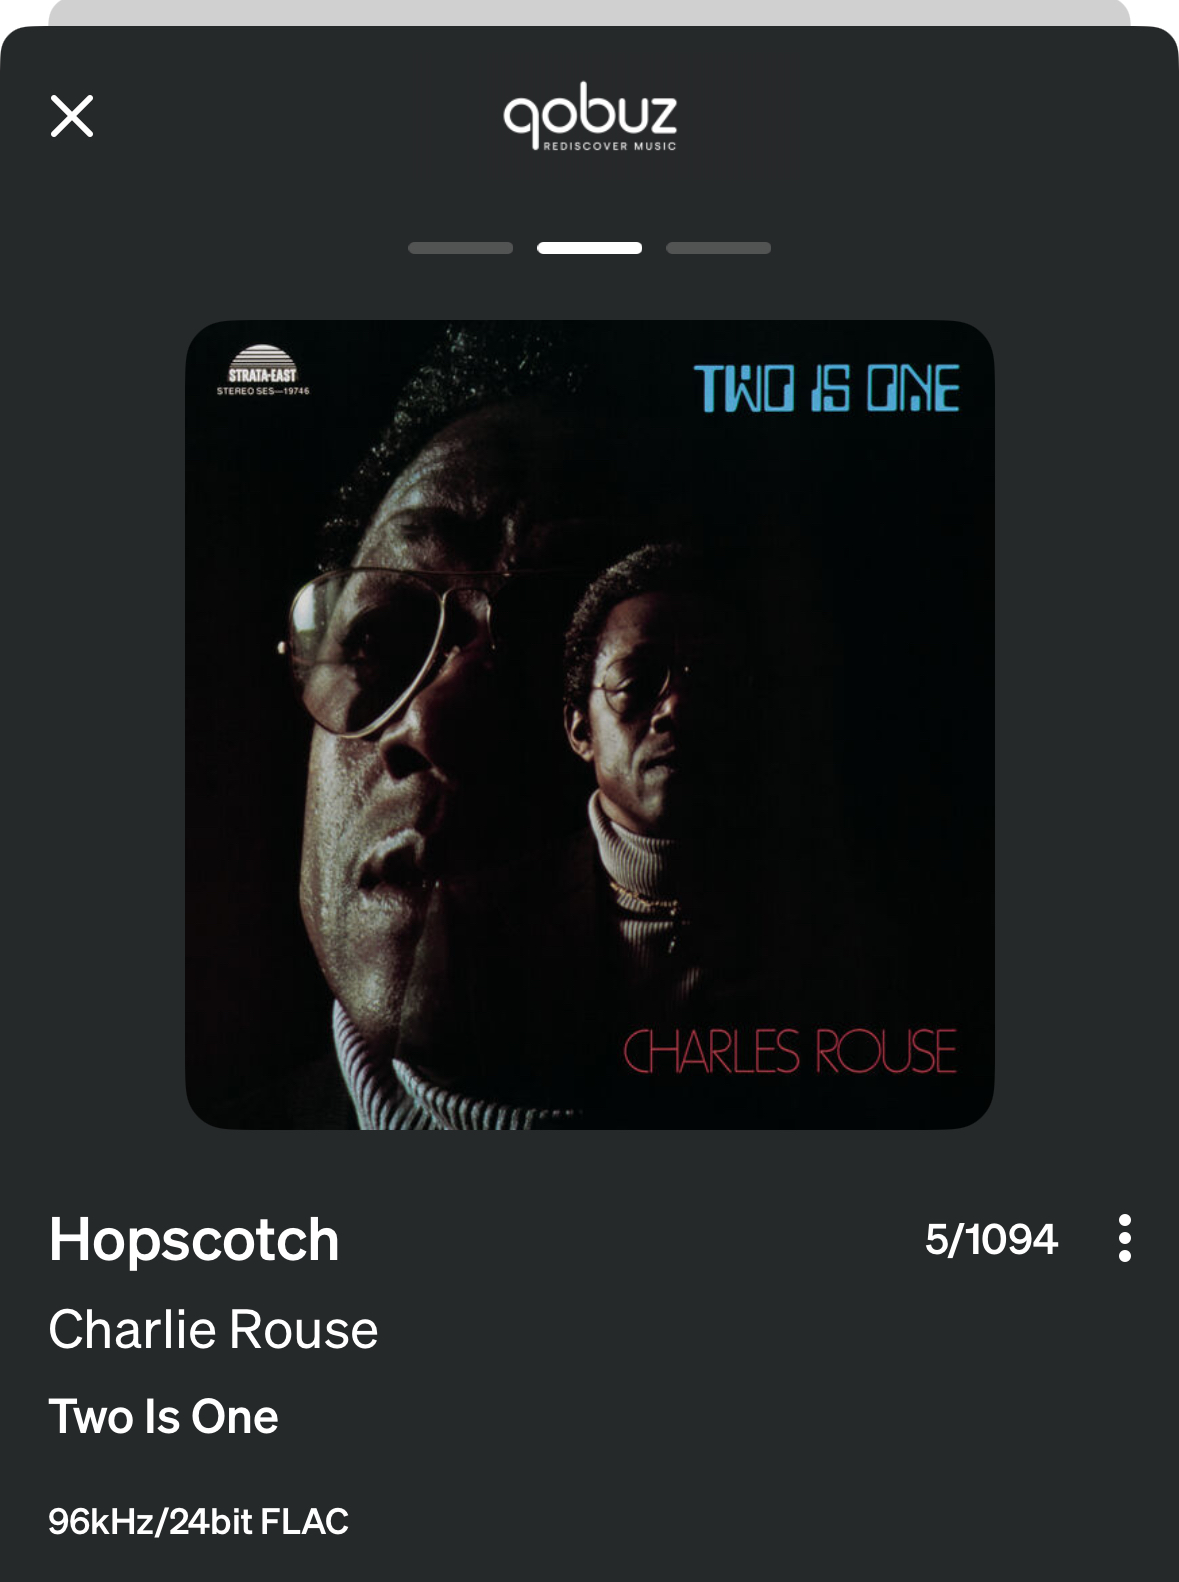1179x1582 pixels.
Task: Select the highlighted middle page indicator
Action: 589,248
